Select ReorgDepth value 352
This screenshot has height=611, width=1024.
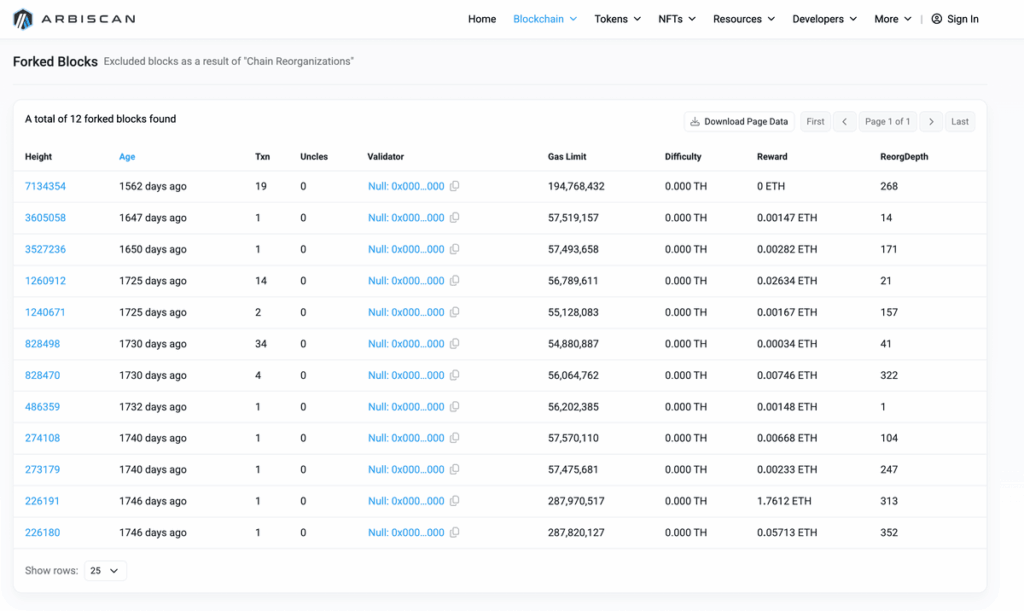click(x=889, y=532)
